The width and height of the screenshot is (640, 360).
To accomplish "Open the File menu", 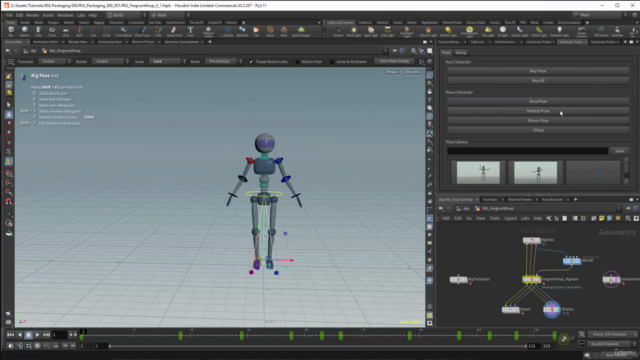I will 9,15.
